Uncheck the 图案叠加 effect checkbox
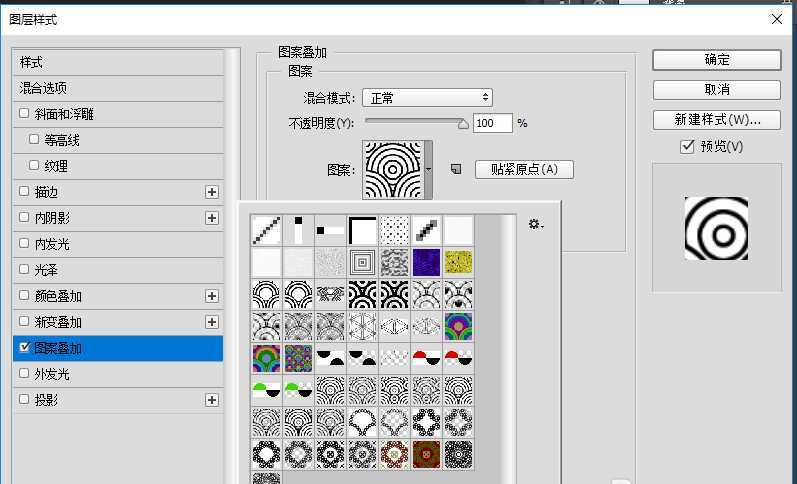This screenshot has height=484, width=797. 25,348
